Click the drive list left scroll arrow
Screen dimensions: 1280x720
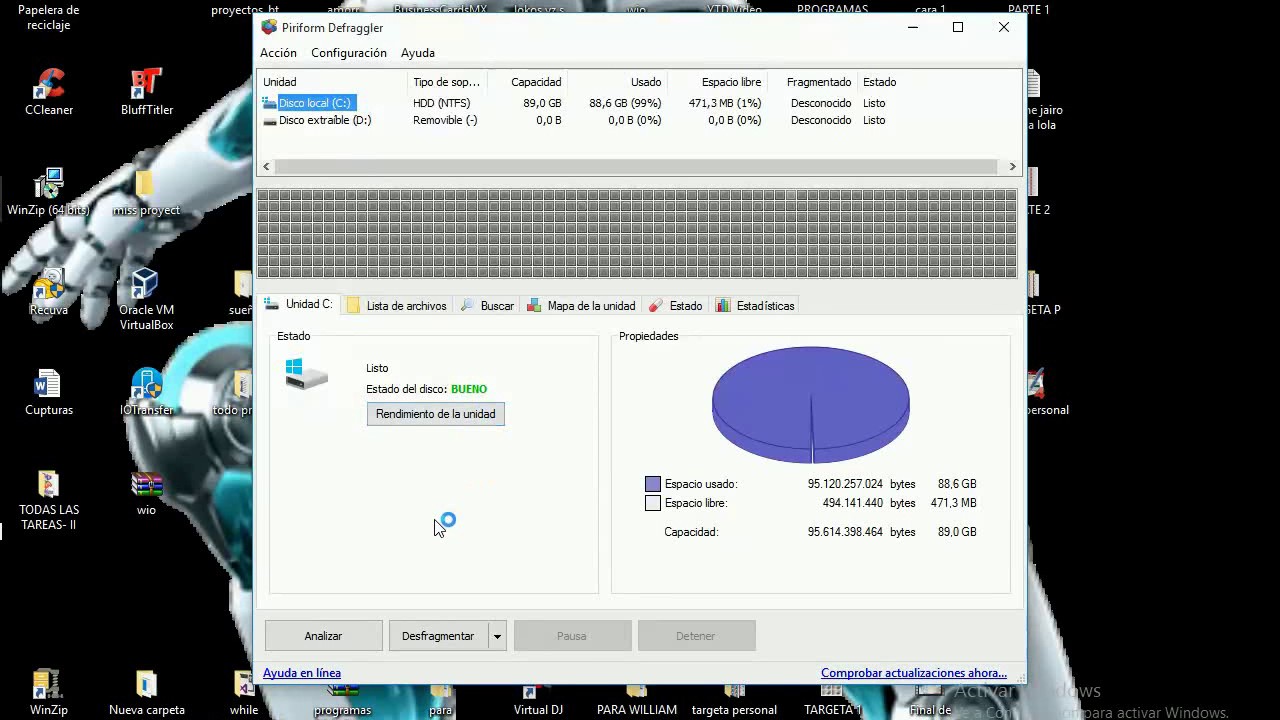coord(266,167)
